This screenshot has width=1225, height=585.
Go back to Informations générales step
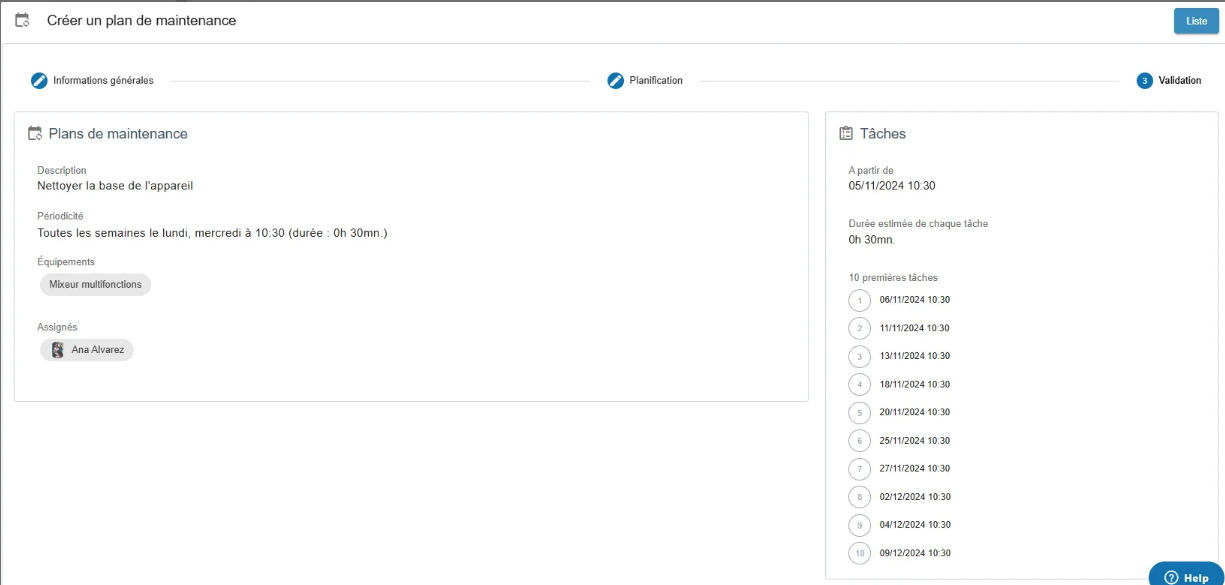(x=103, y=81)
